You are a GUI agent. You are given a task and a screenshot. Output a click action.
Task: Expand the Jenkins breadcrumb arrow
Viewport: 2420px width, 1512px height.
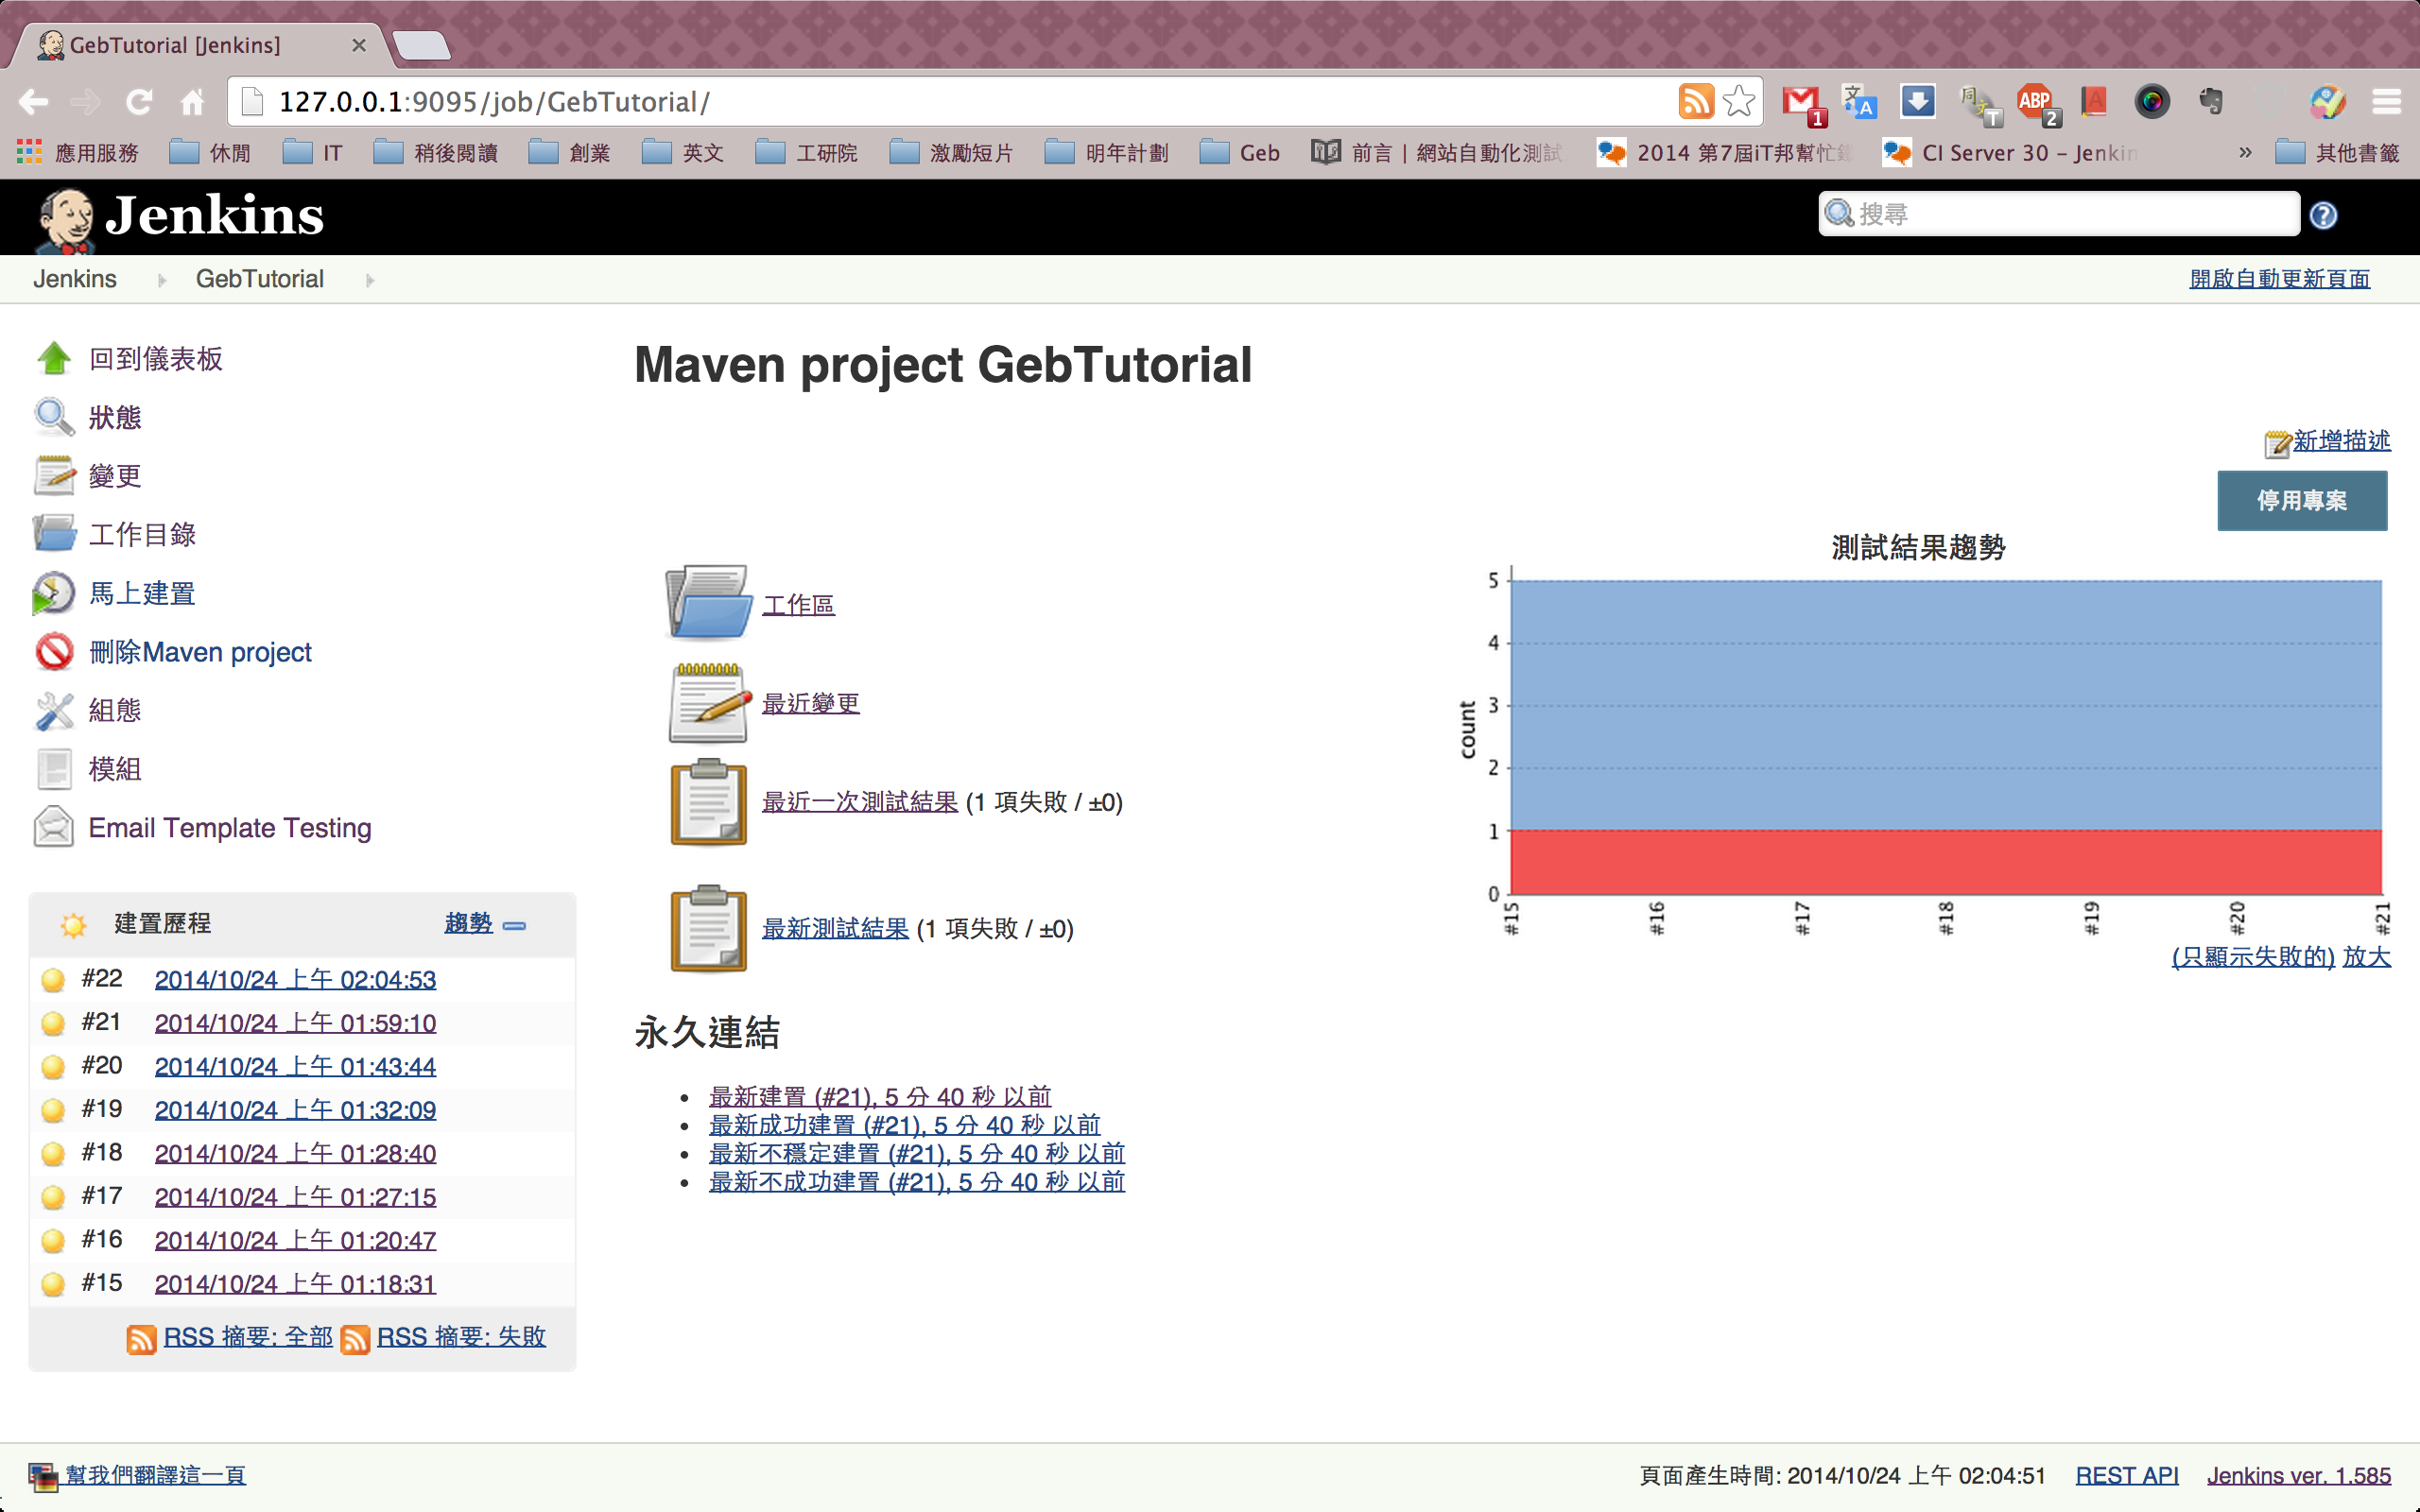pyautogui.click(x=161, y=280)
